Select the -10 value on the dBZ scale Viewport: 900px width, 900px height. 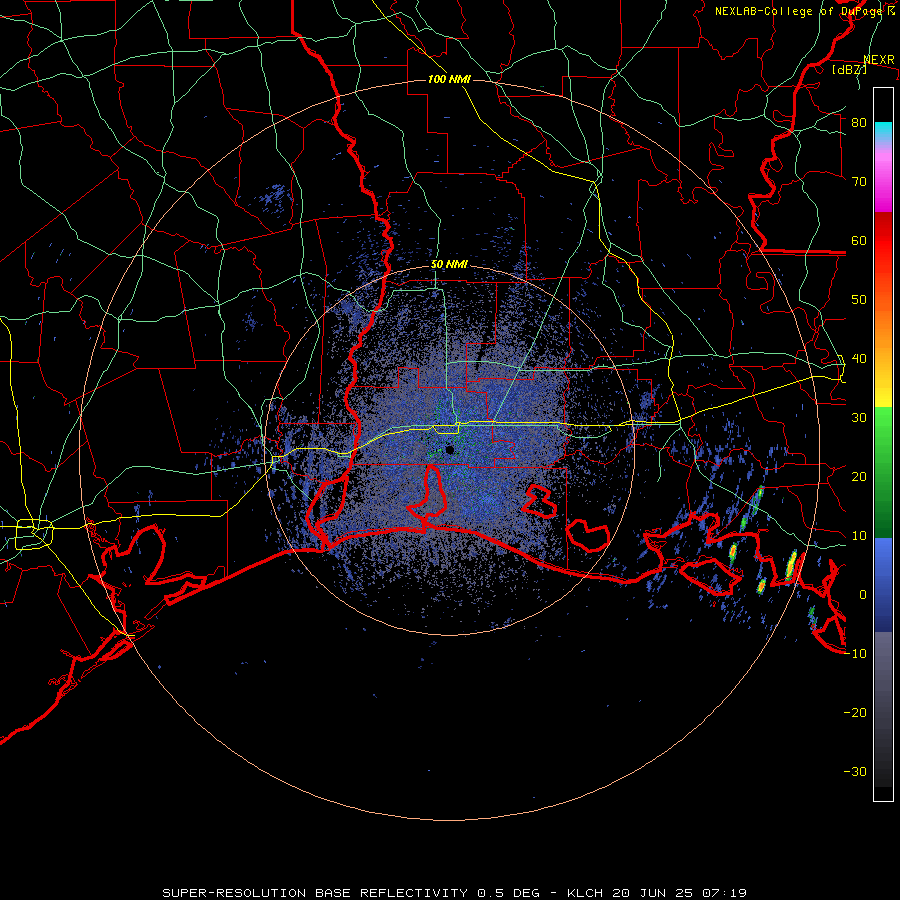coord(855,654)
